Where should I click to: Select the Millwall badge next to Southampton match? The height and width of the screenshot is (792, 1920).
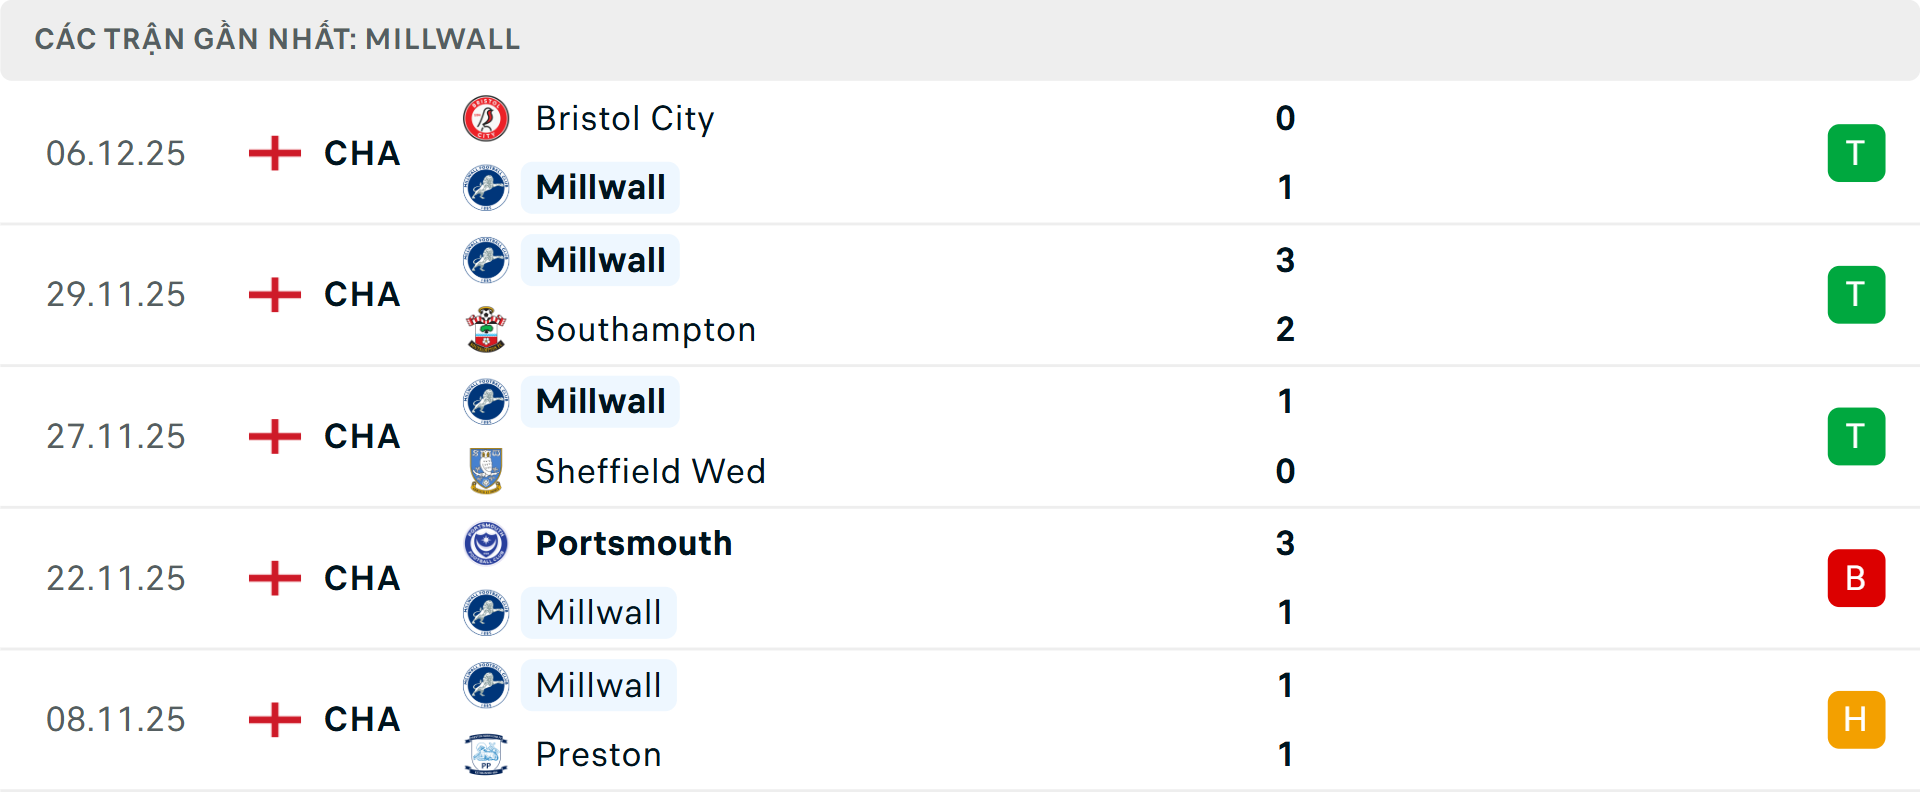pyautogui.click(x=487, y=260)
